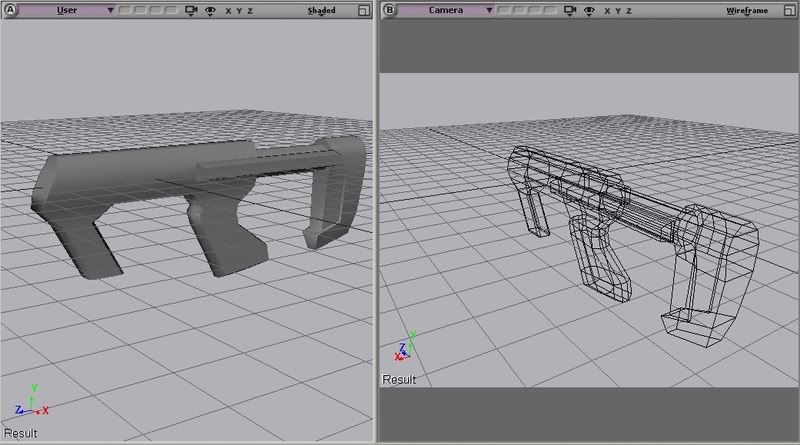Click the fourth memo cam slot in viewport B
The height and width of the screenshot is (445, 800).
550,10
